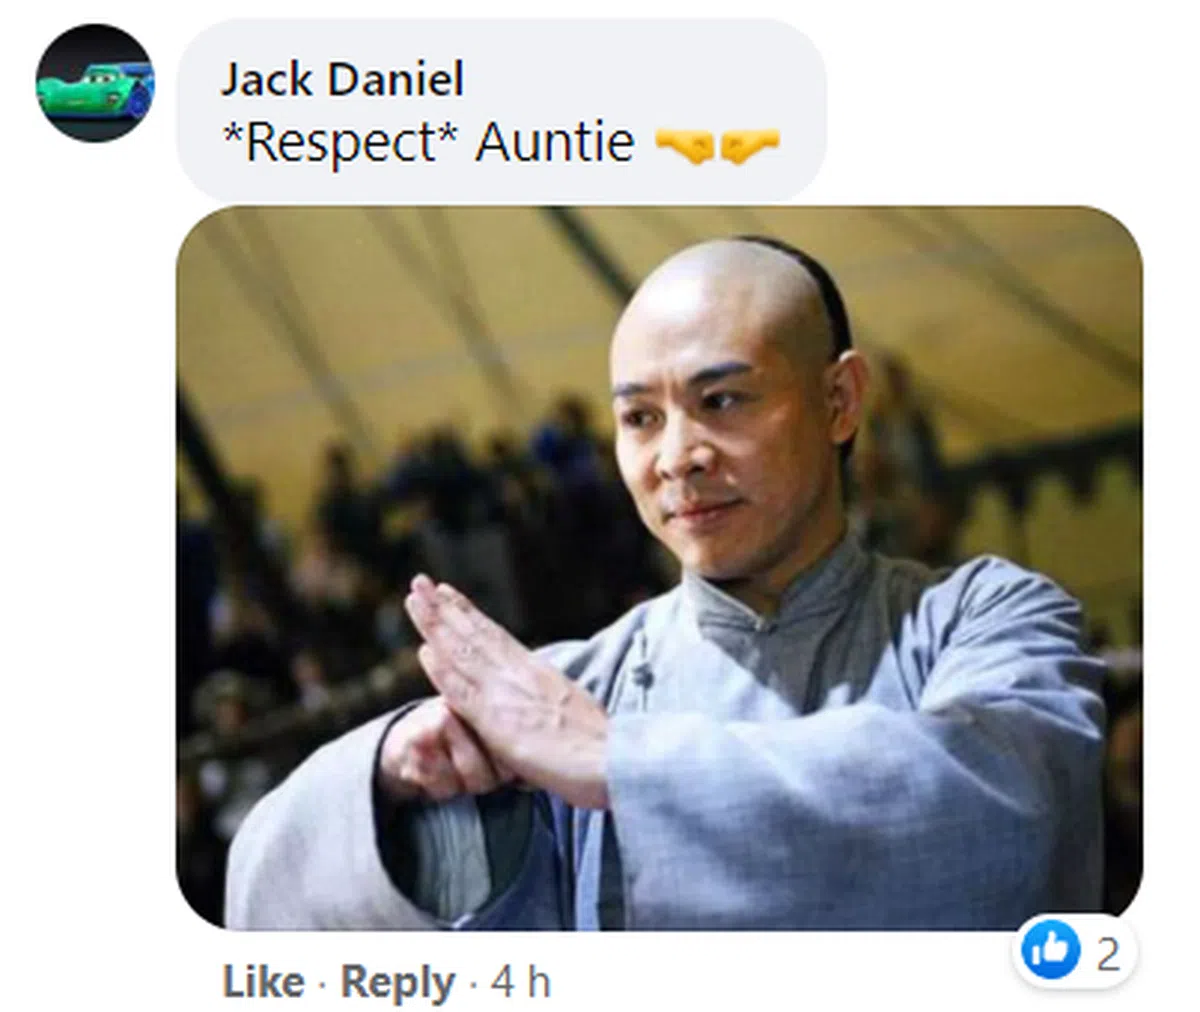Open the attached martial arts photo
1200x1012 pixels.
[x=660, y=567]
